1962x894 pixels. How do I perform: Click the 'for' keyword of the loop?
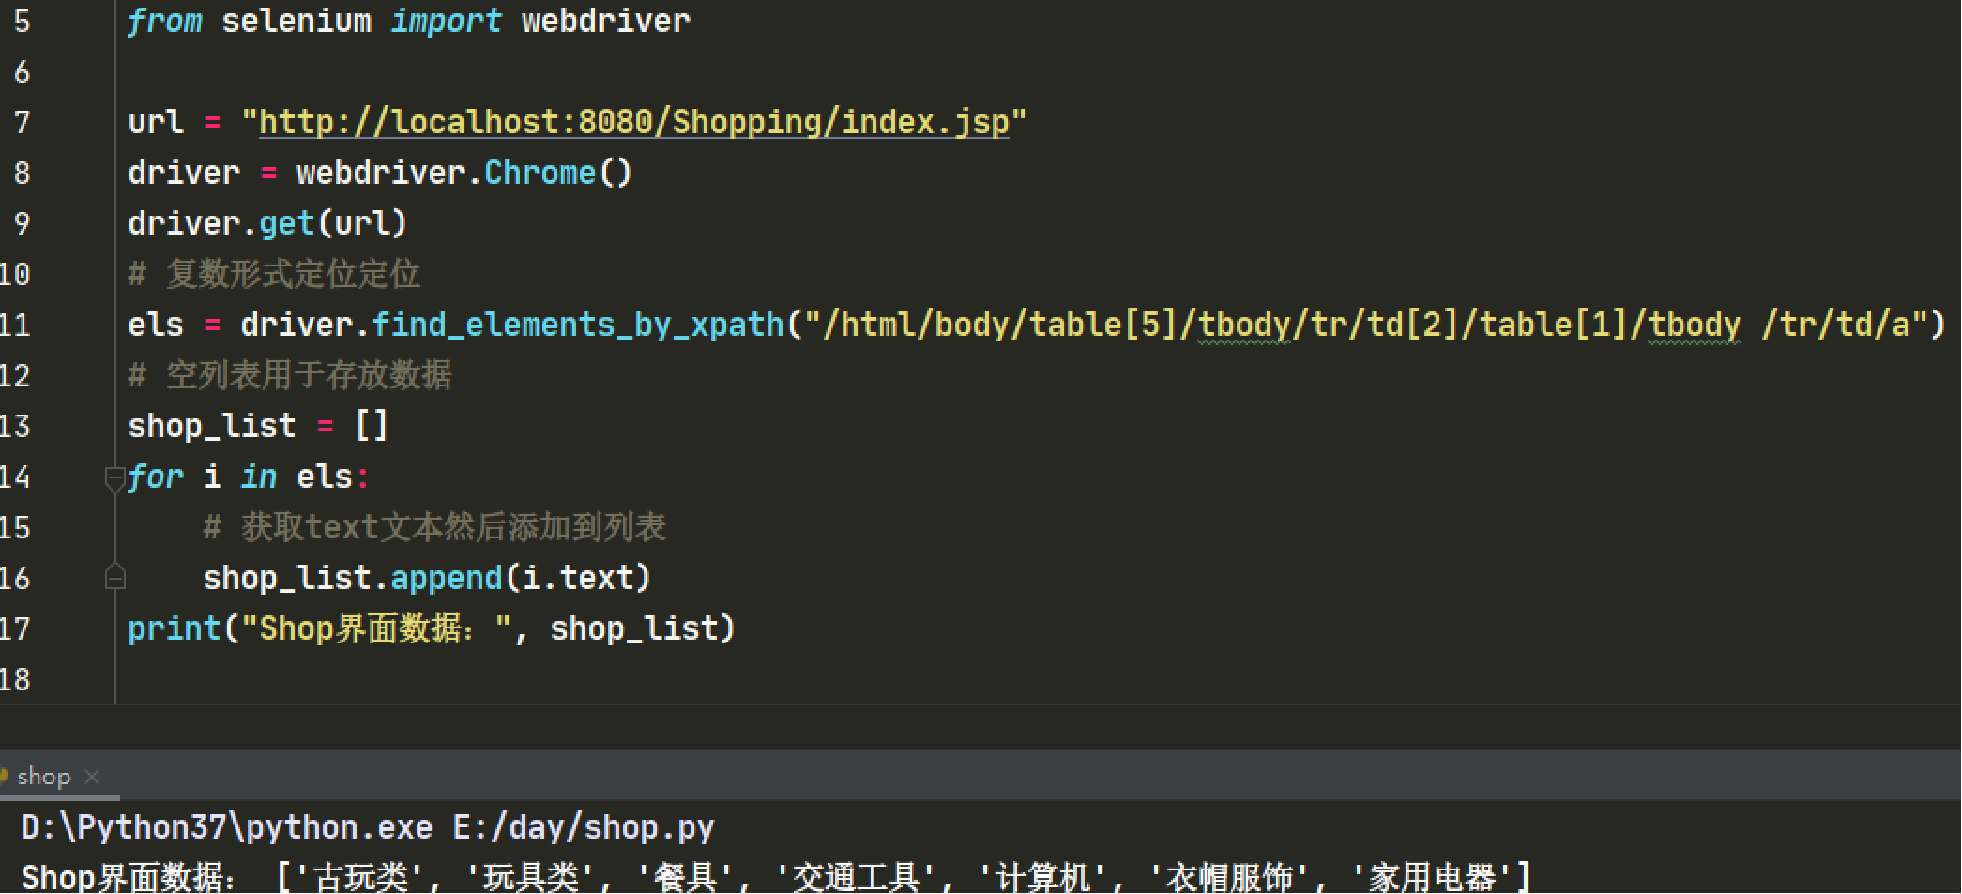point(155,477)
